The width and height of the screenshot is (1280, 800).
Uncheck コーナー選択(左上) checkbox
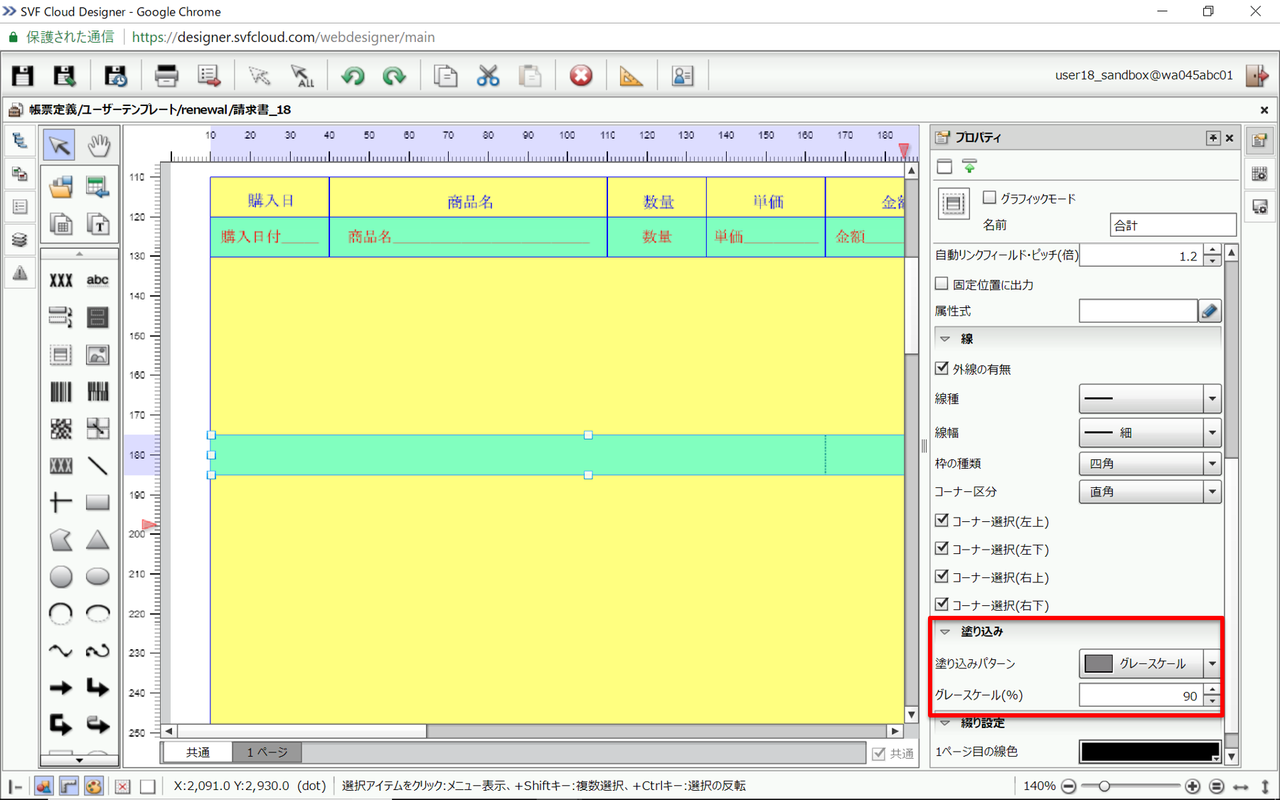[x=941, y=521]
